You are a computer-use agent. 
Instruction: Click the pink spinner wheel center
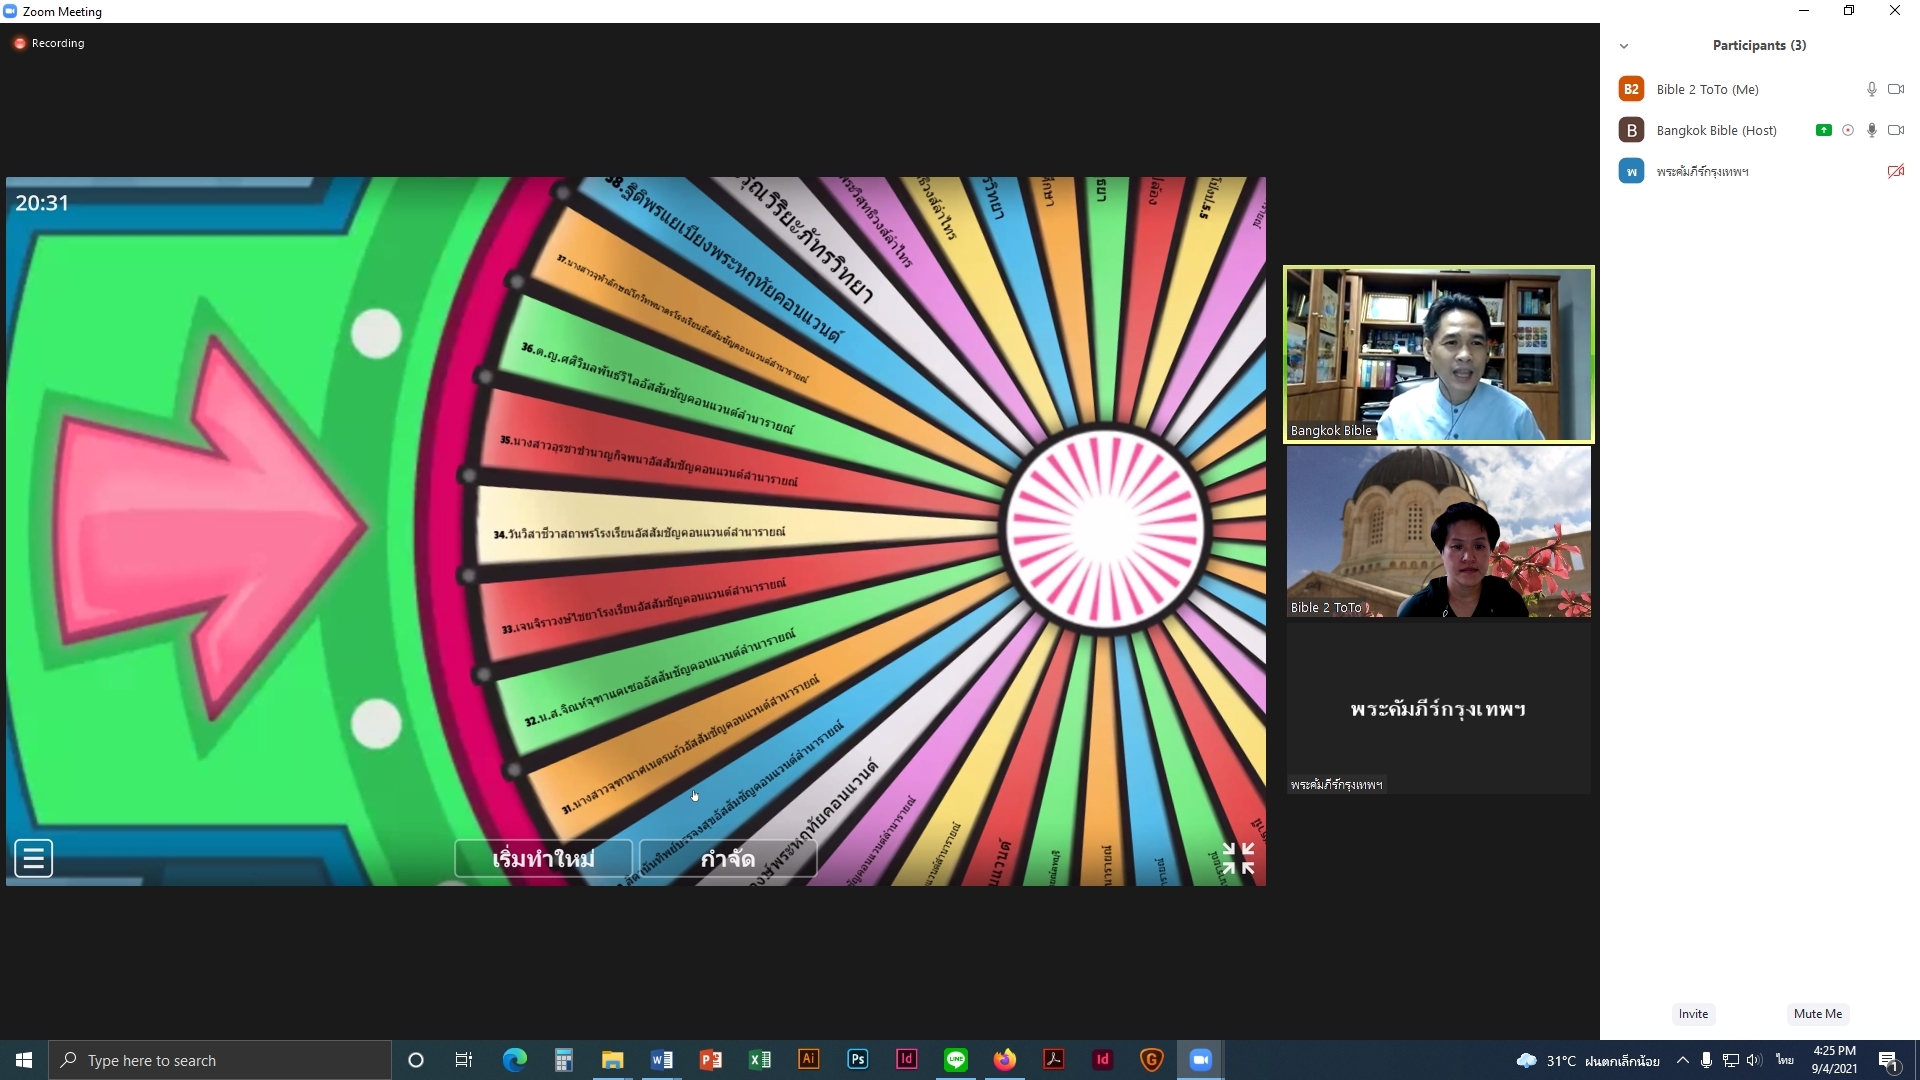pos(1104,527)
